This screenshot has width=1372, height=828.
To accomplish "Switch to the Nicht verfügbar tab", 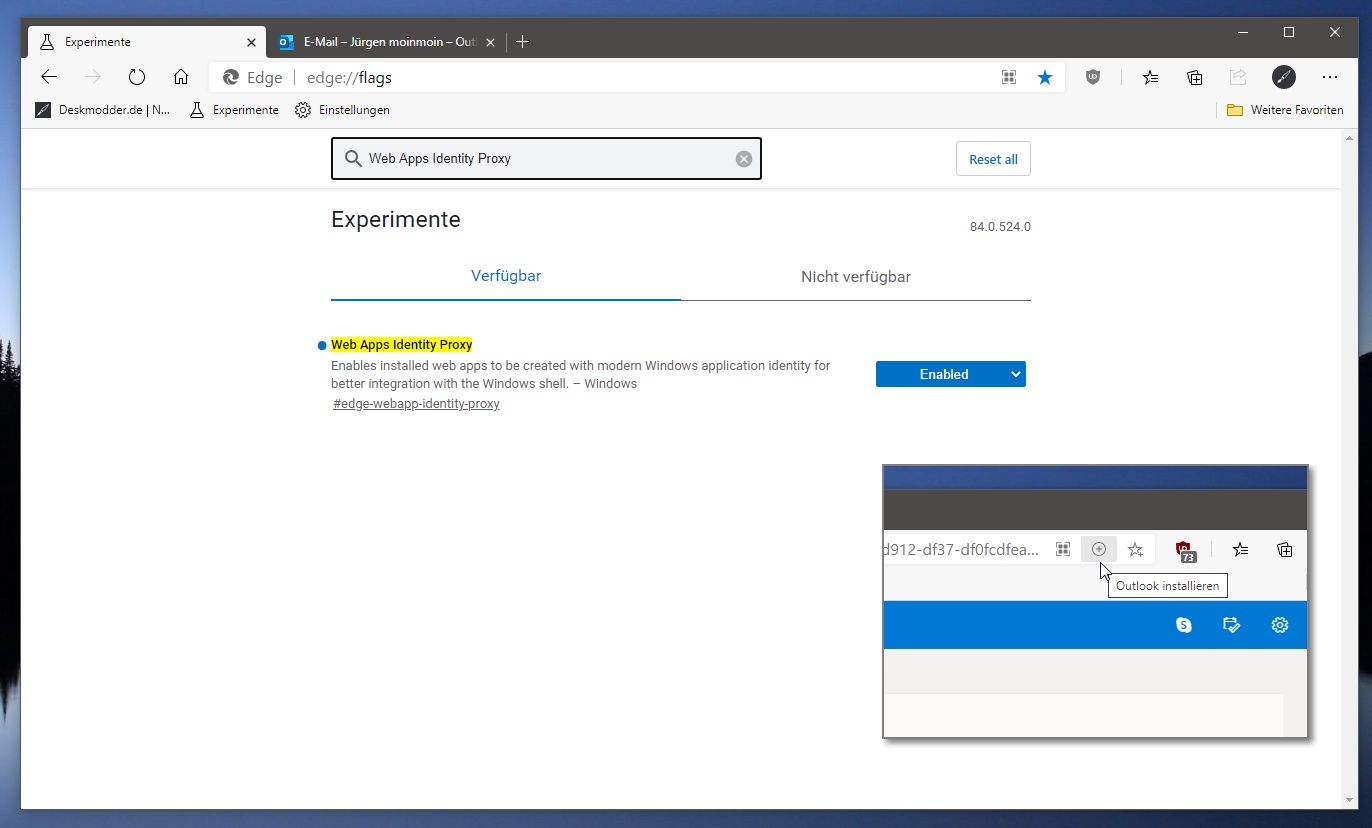I will (x=856, y=277).
